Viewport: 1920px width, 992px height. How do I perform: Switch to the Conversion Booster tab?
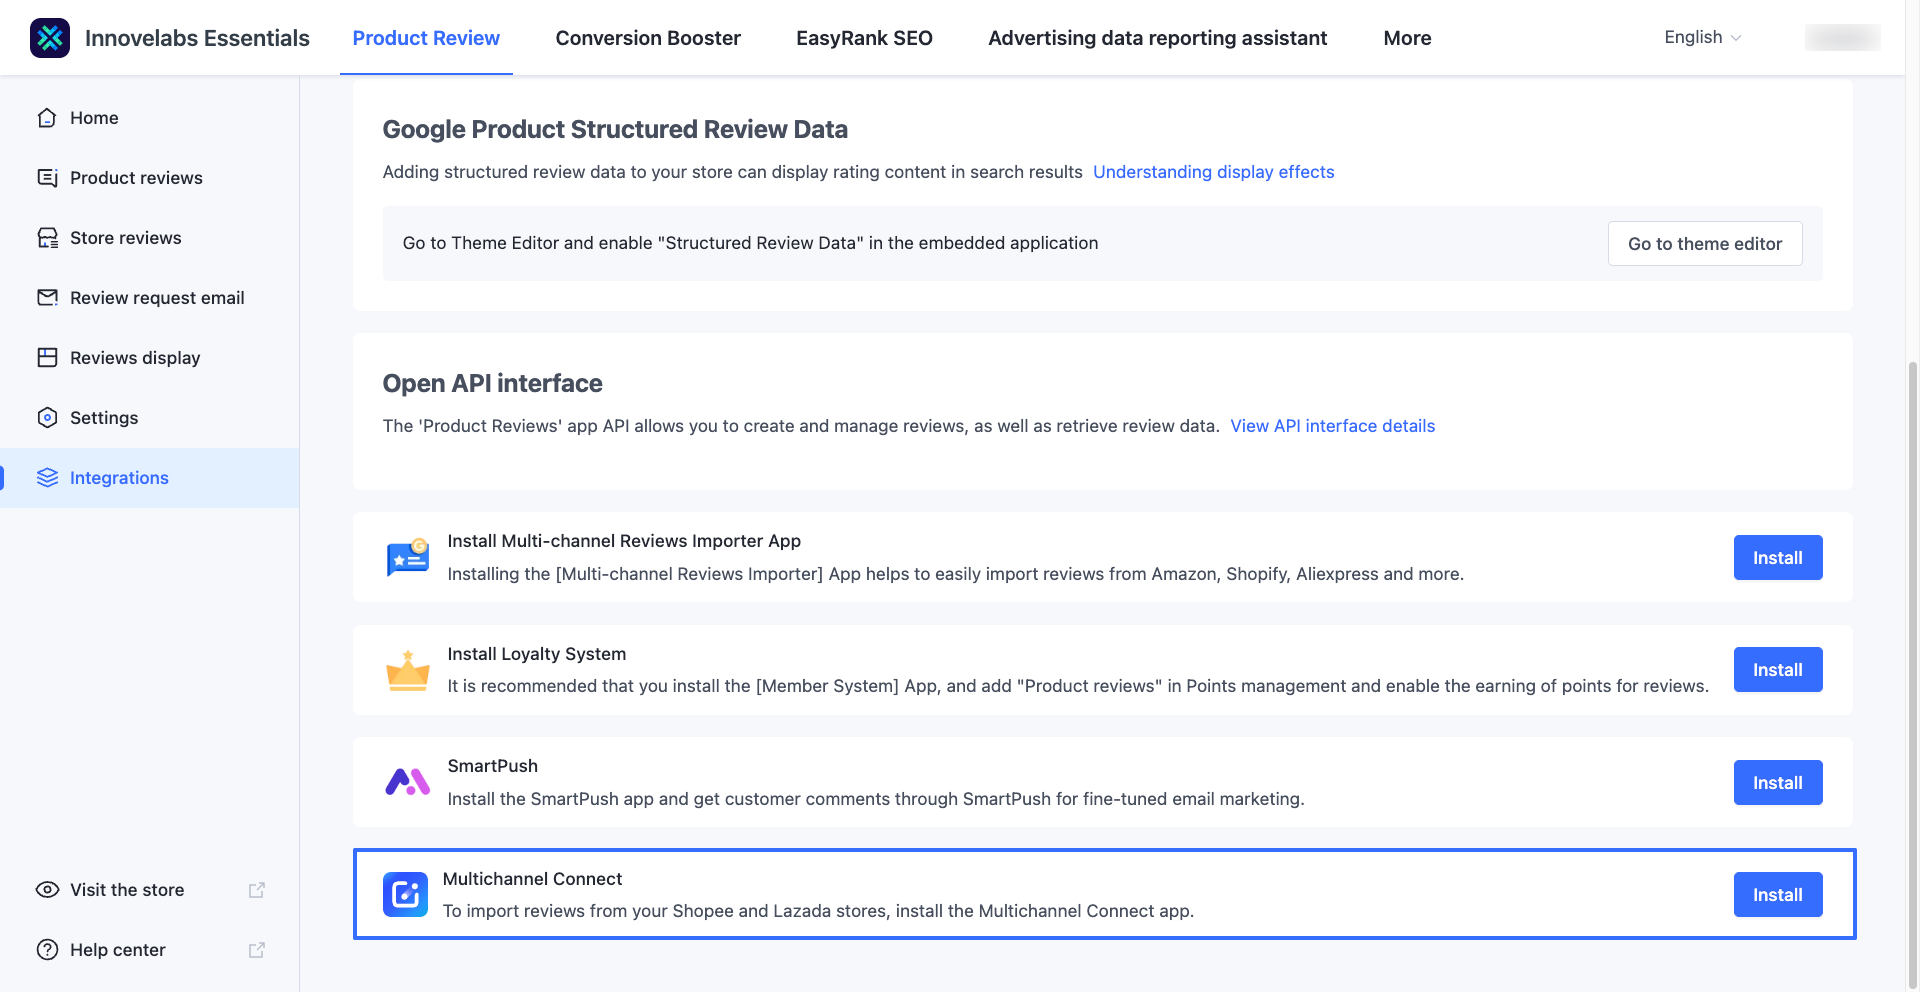(648, 38)
